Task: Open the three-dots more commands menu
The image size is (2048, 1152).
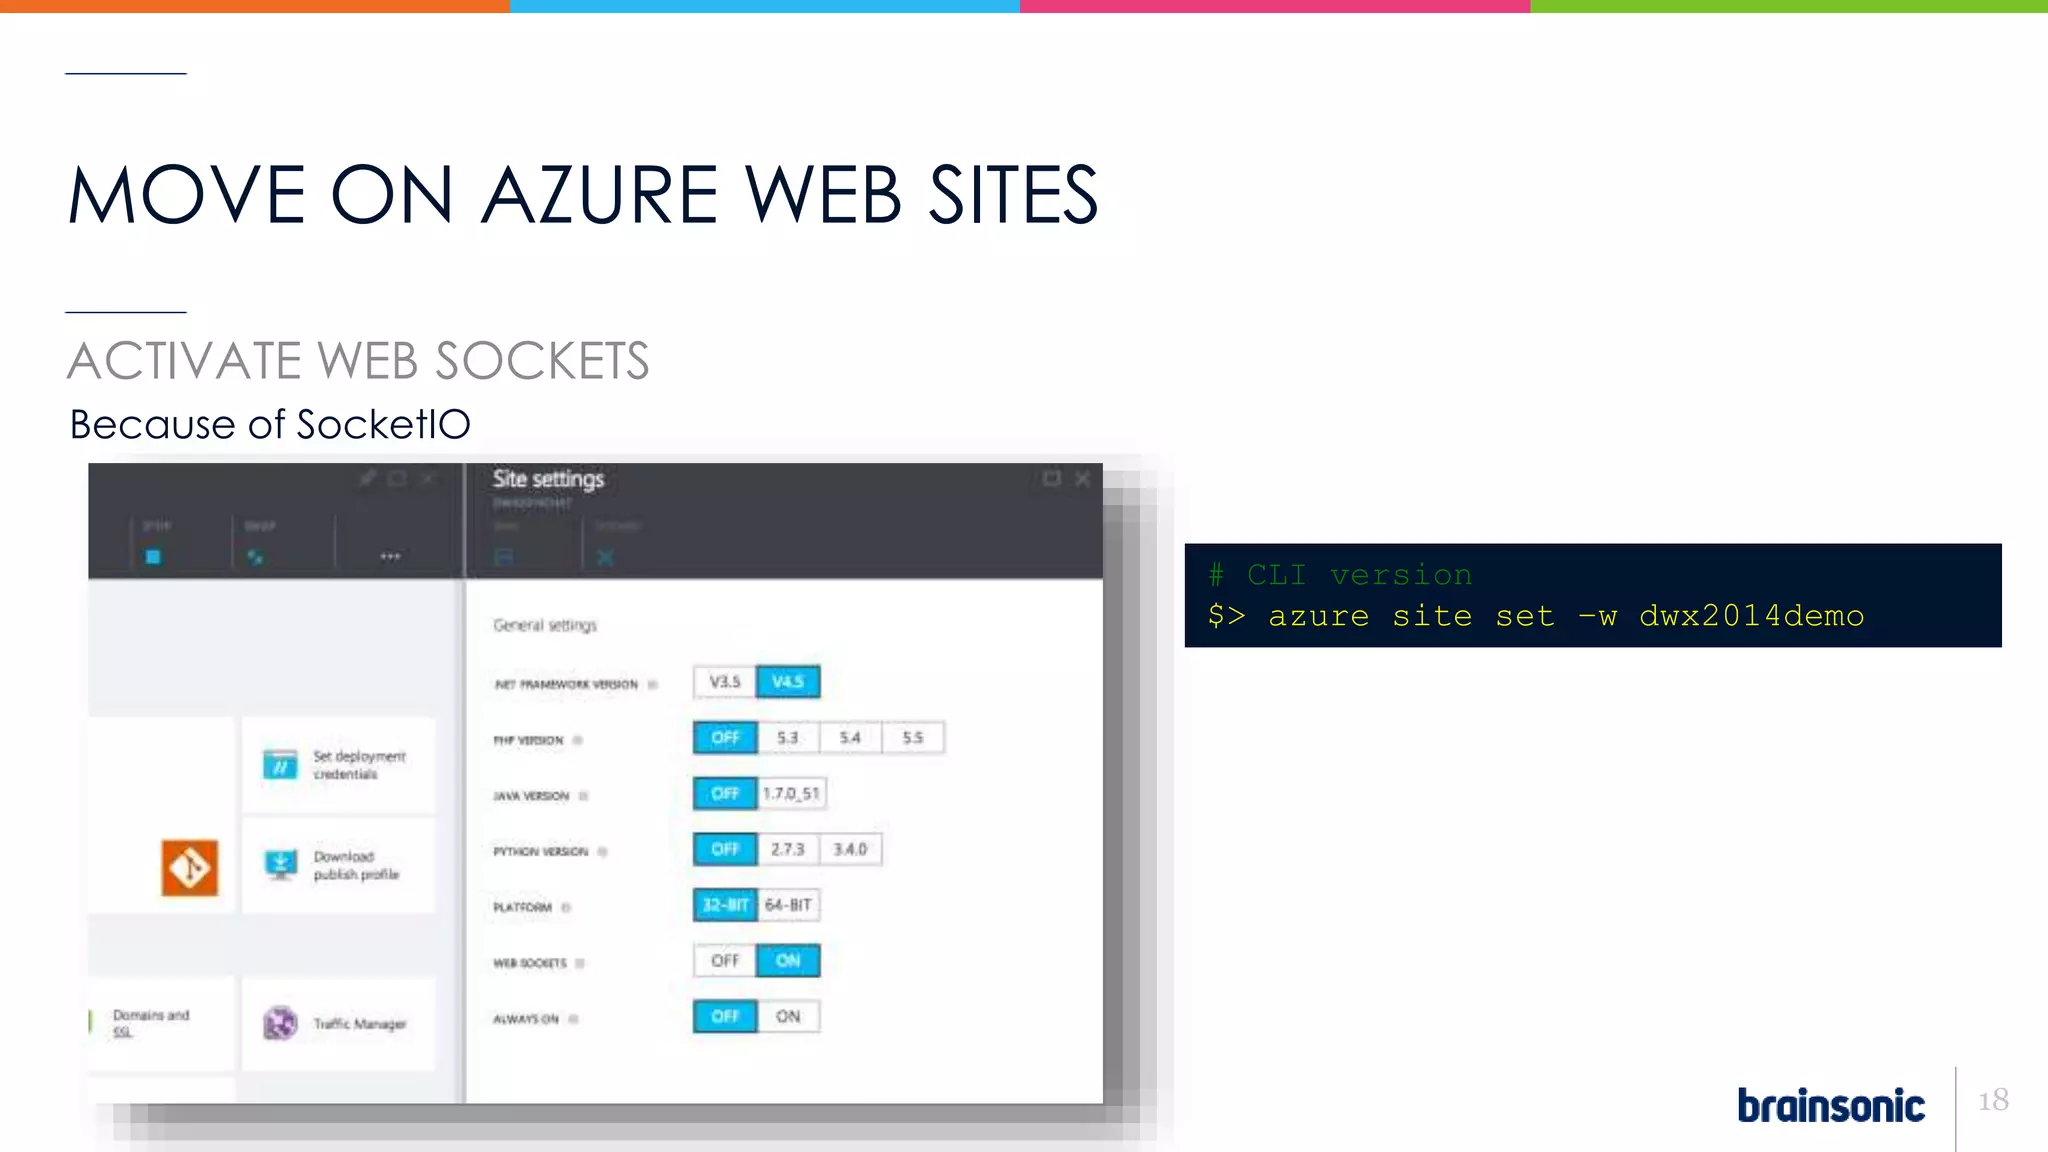Action: pyautogui.click(x=390, y=556)
